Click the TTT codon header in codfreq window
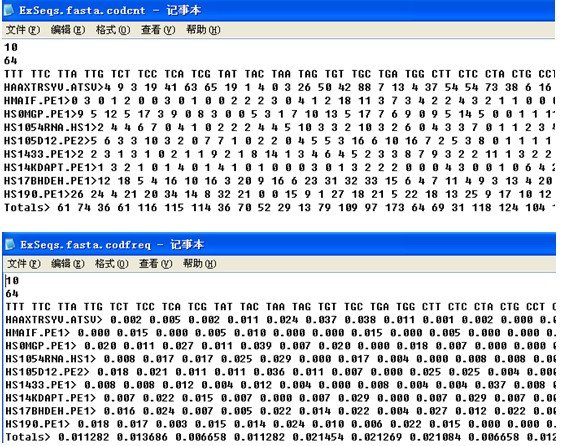This screenshot has height=446, width=561. [x=15, y=307]
